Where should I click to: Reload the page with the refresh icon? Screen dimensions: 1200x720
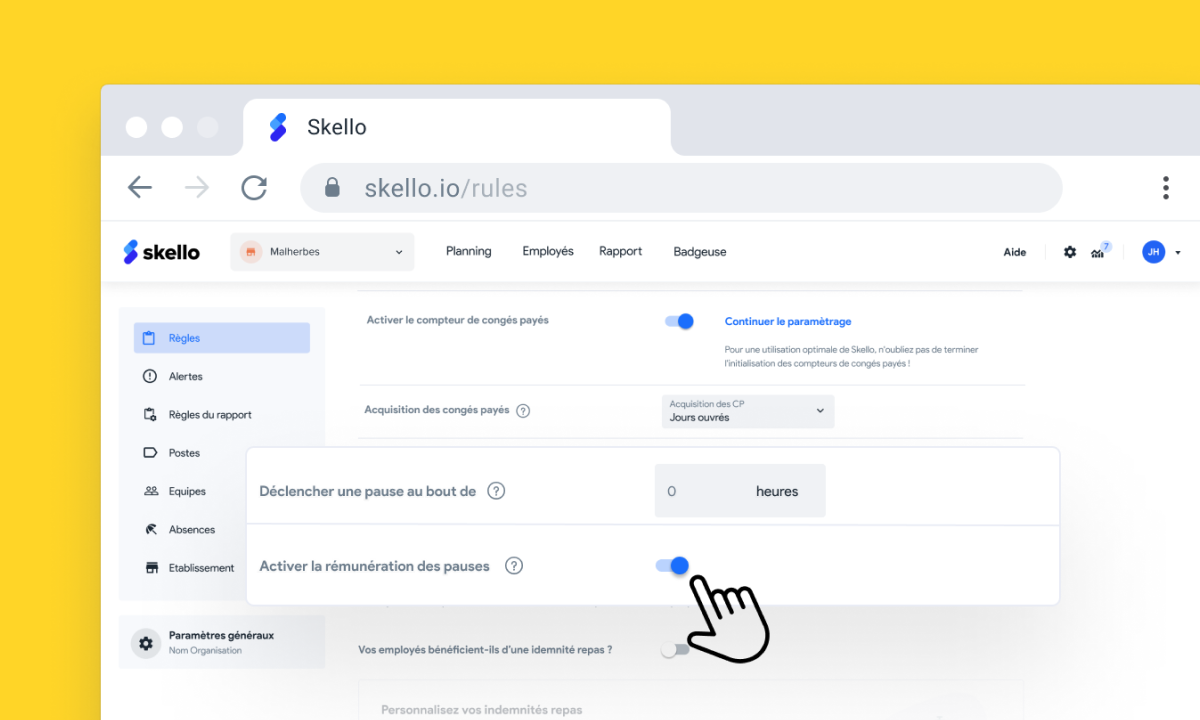point(254,187)
